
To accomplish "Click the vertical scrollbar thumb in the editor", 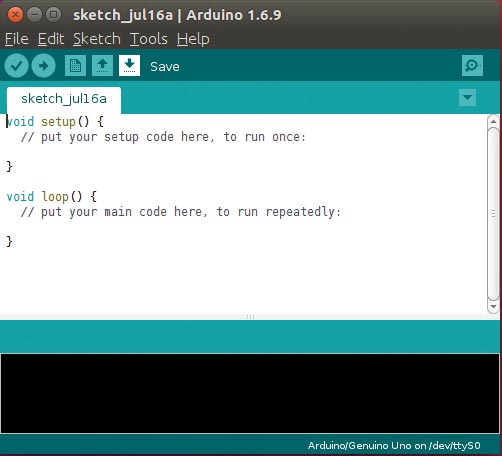I will (x=493, y=214).
